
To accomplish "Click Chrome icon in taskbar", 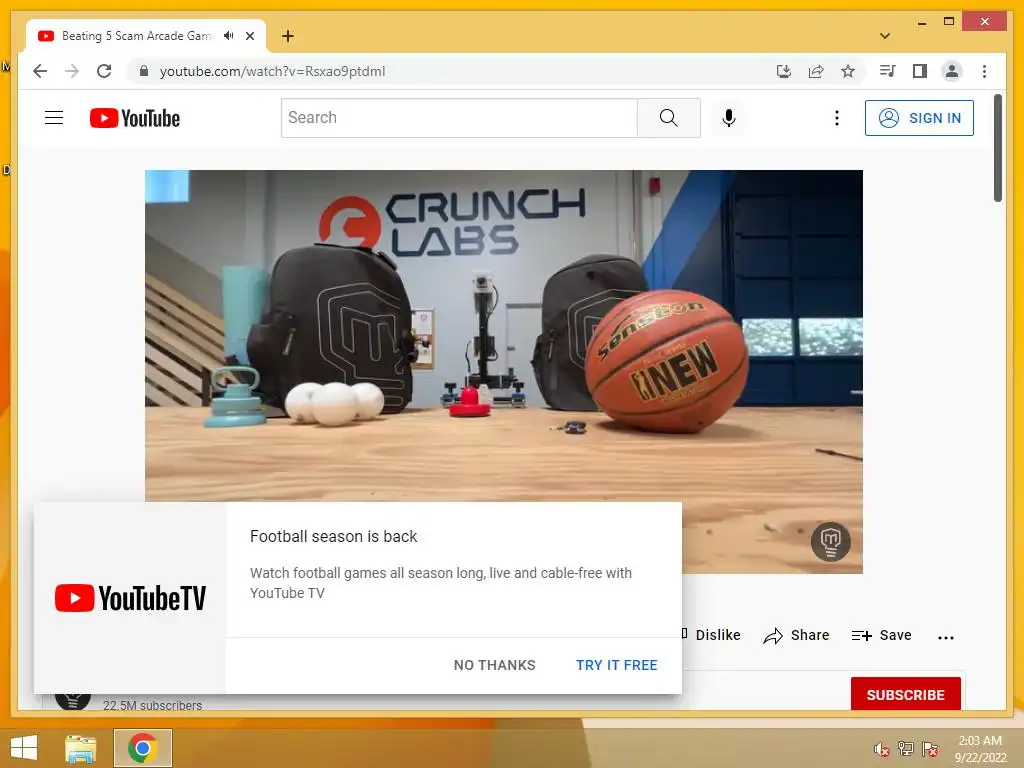I will click(x=143, y=748).
